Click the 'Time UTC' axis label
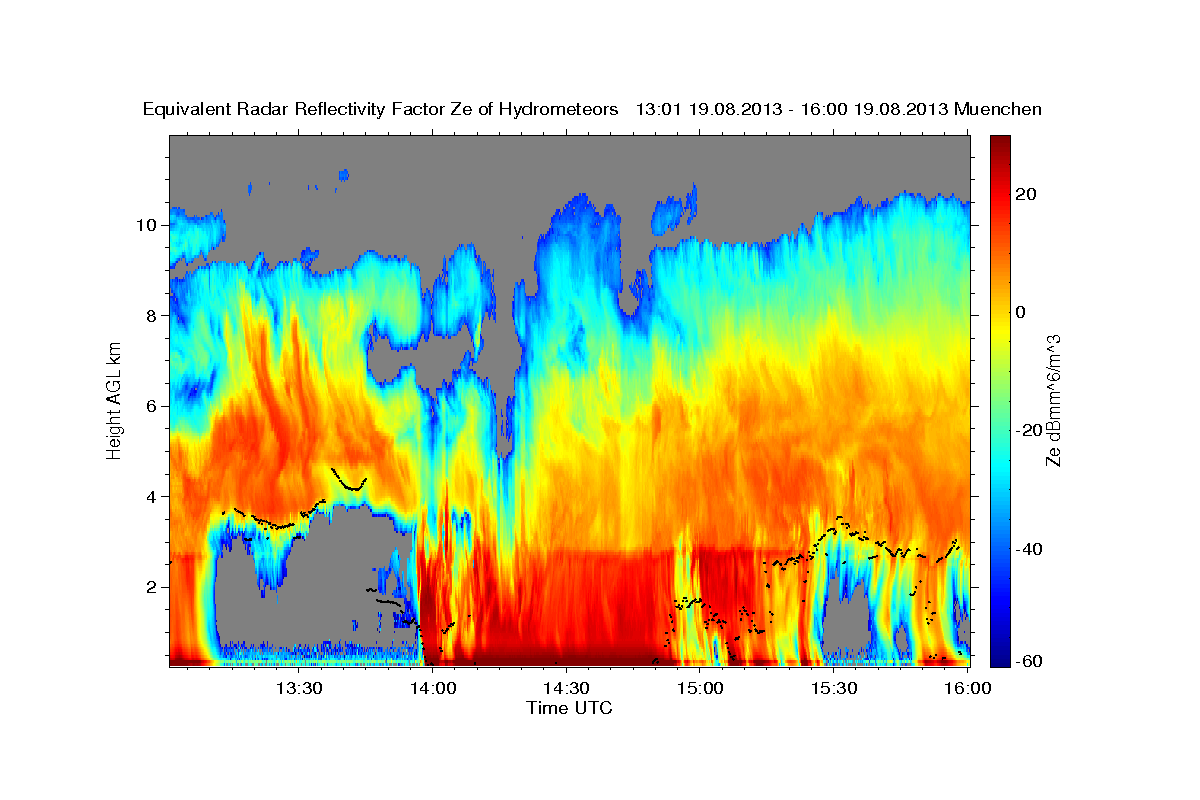 (569, 708)
